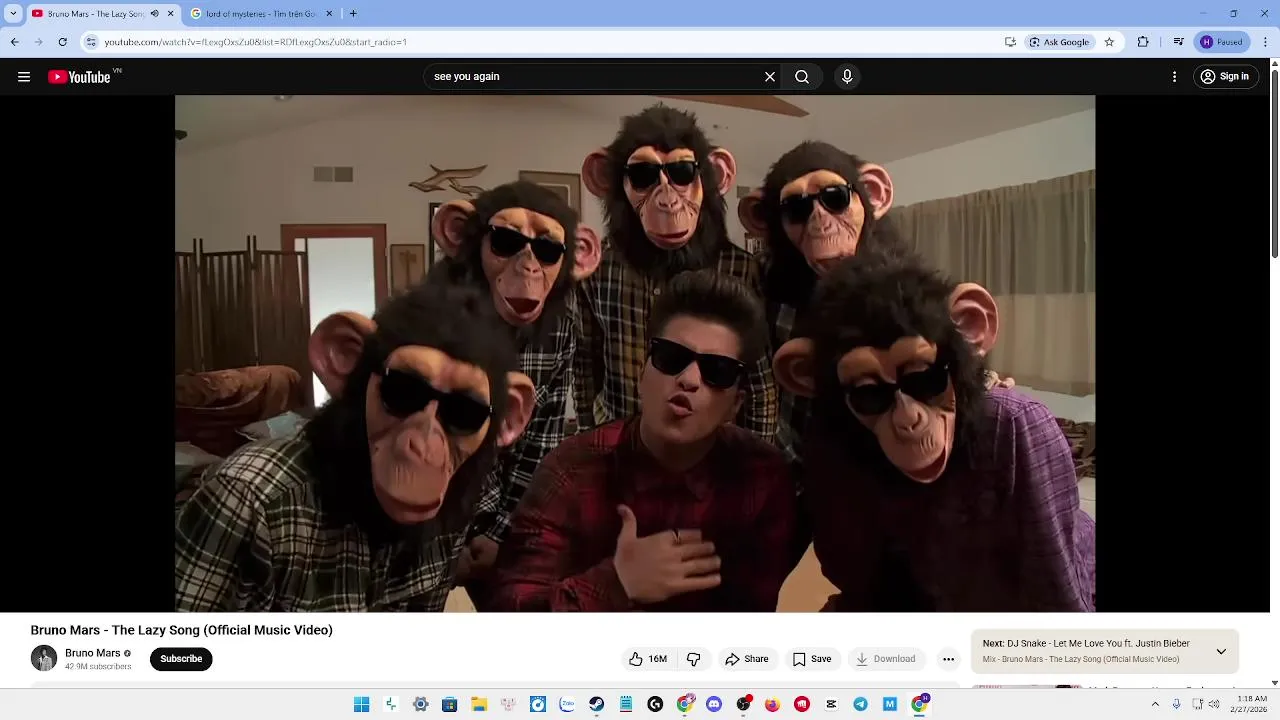Mute the Bruno Mars tab audio
This screenshot has height=720, width=1280.
pos(154,14)
